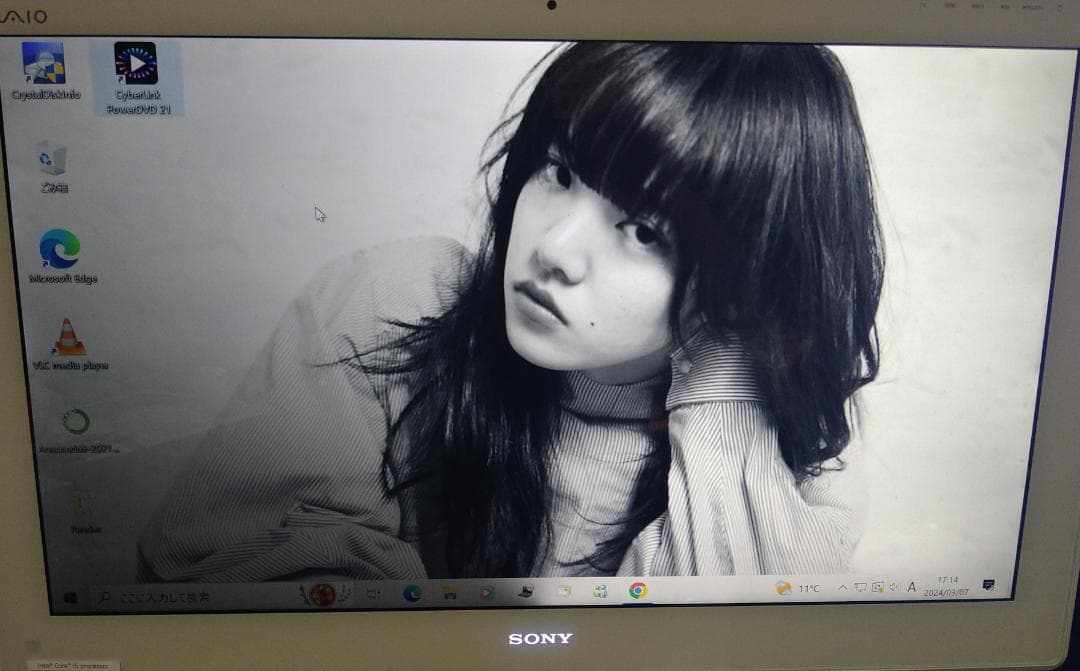Expand hidden system tray icons chevron

coord(842,589)
